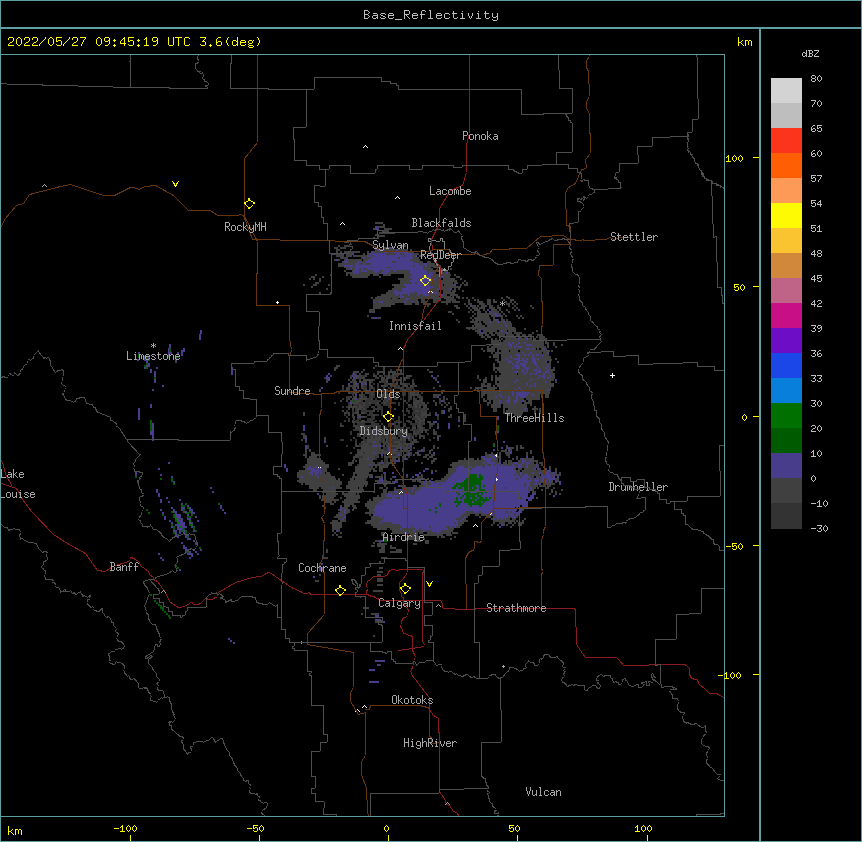Click the yellow V marker northeast of Calgary
The image size is (862, 842).
[429, 584]
